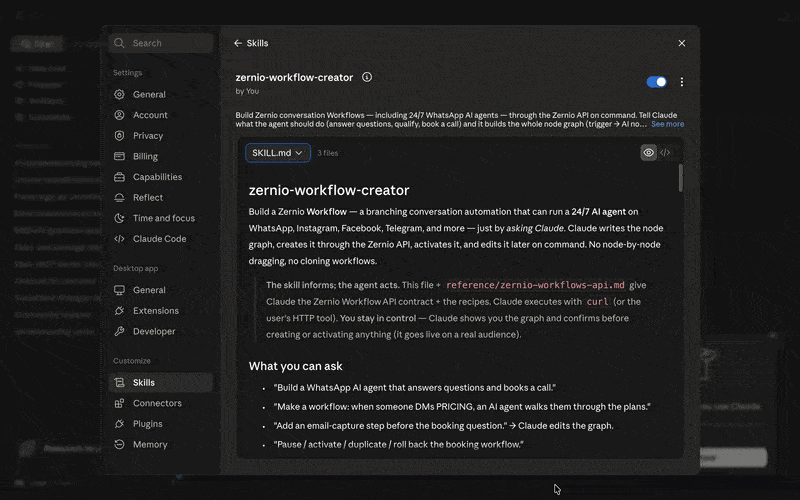Click the Connectors icon
The width and height of the screenshot is (800, 500).
(x=119, y=403)
